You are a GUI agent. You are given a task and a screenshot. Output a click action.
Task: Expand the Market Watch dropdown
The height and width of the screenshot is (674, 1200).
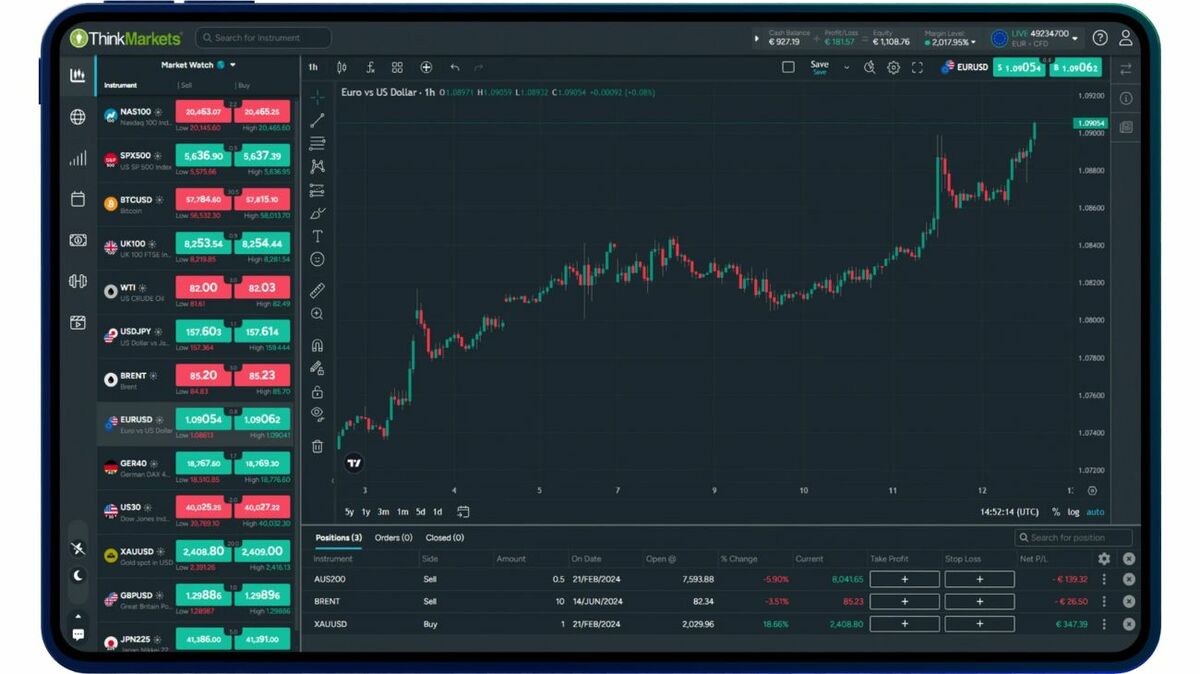click(x=233, y=65)
